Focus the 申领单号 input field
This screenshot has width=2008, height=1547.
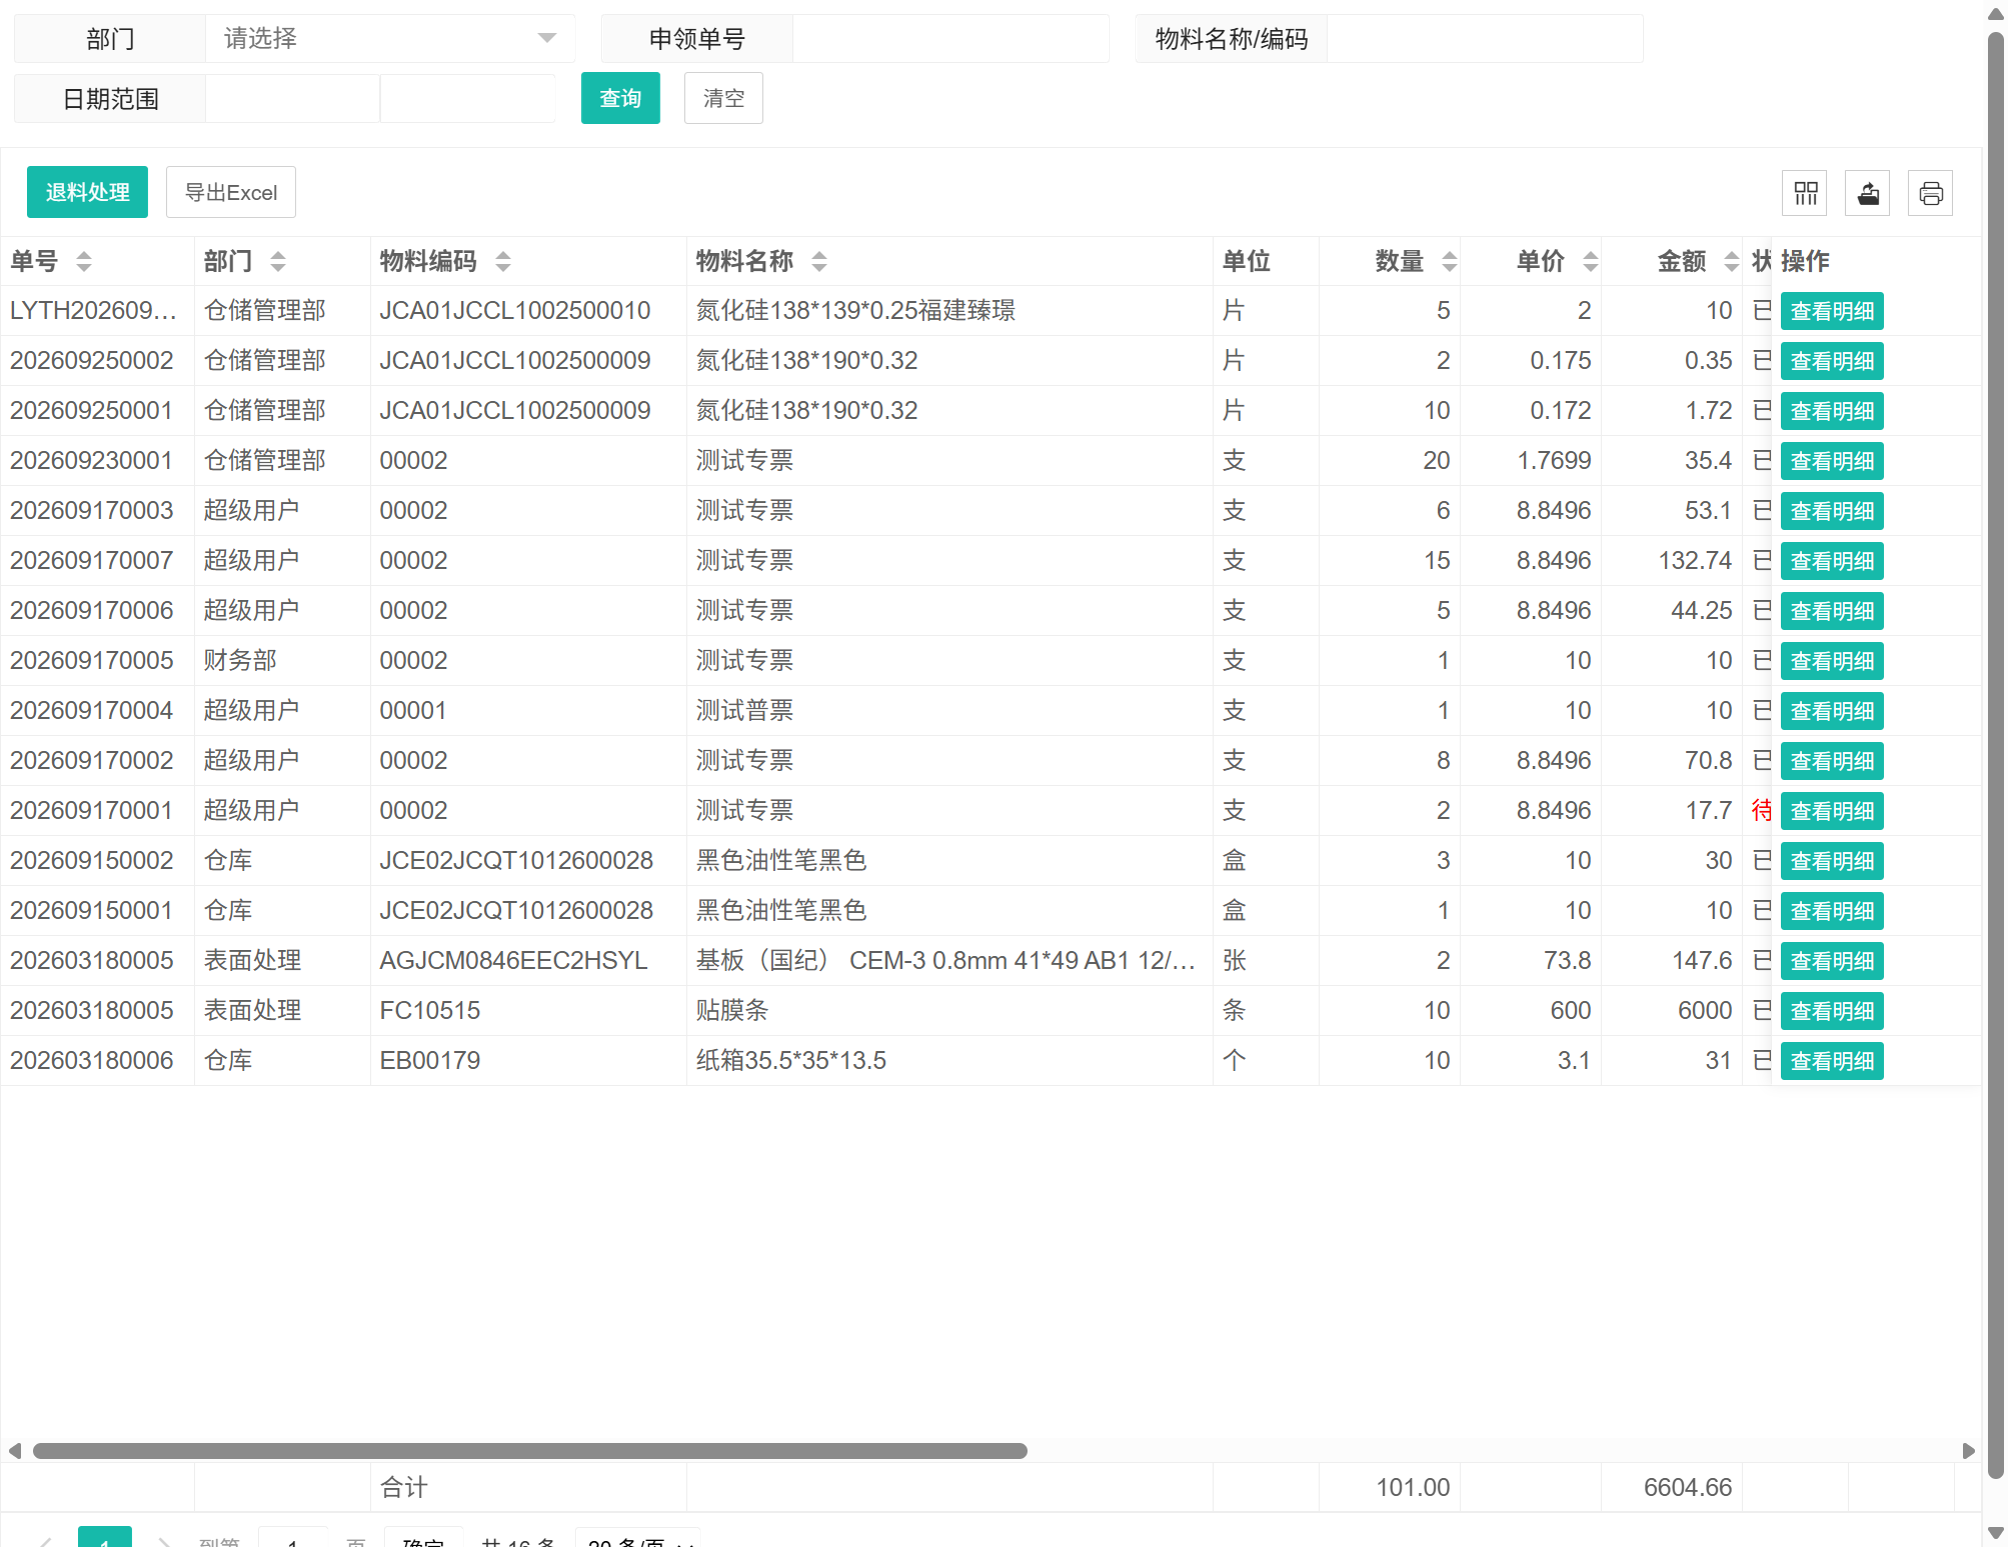click(950, 39)
